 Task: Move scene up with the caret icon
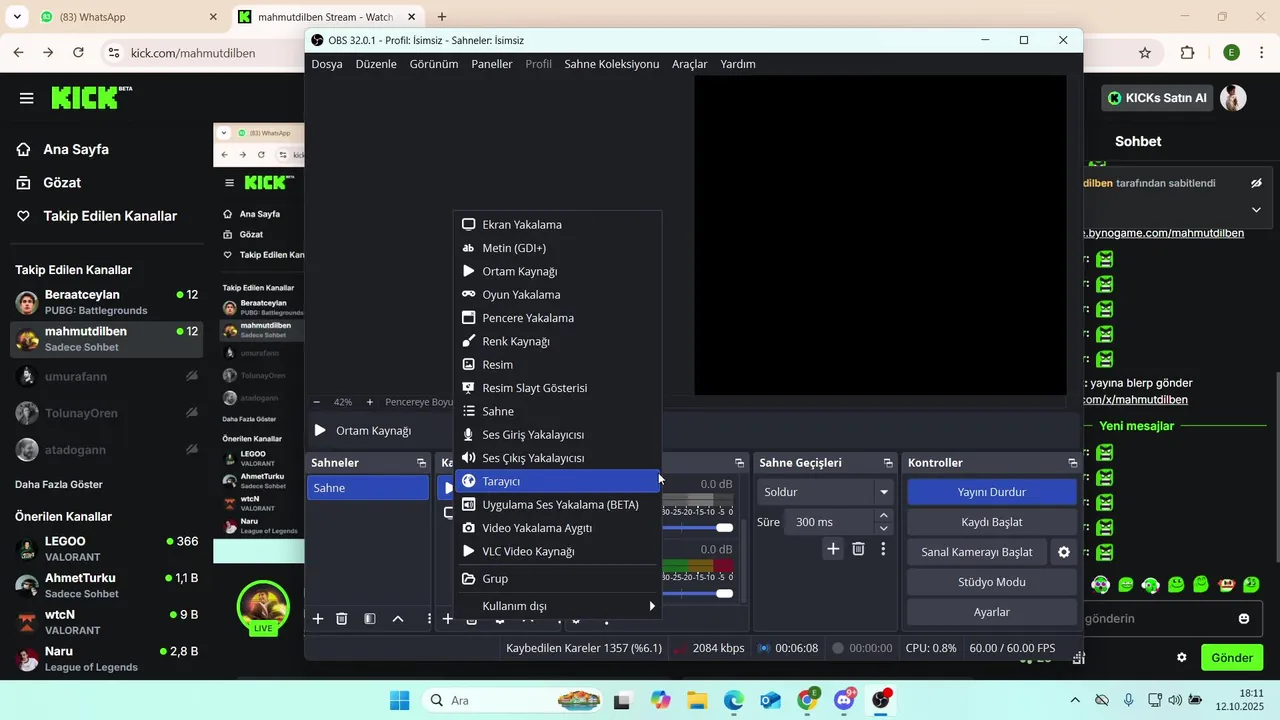[398, 619]
